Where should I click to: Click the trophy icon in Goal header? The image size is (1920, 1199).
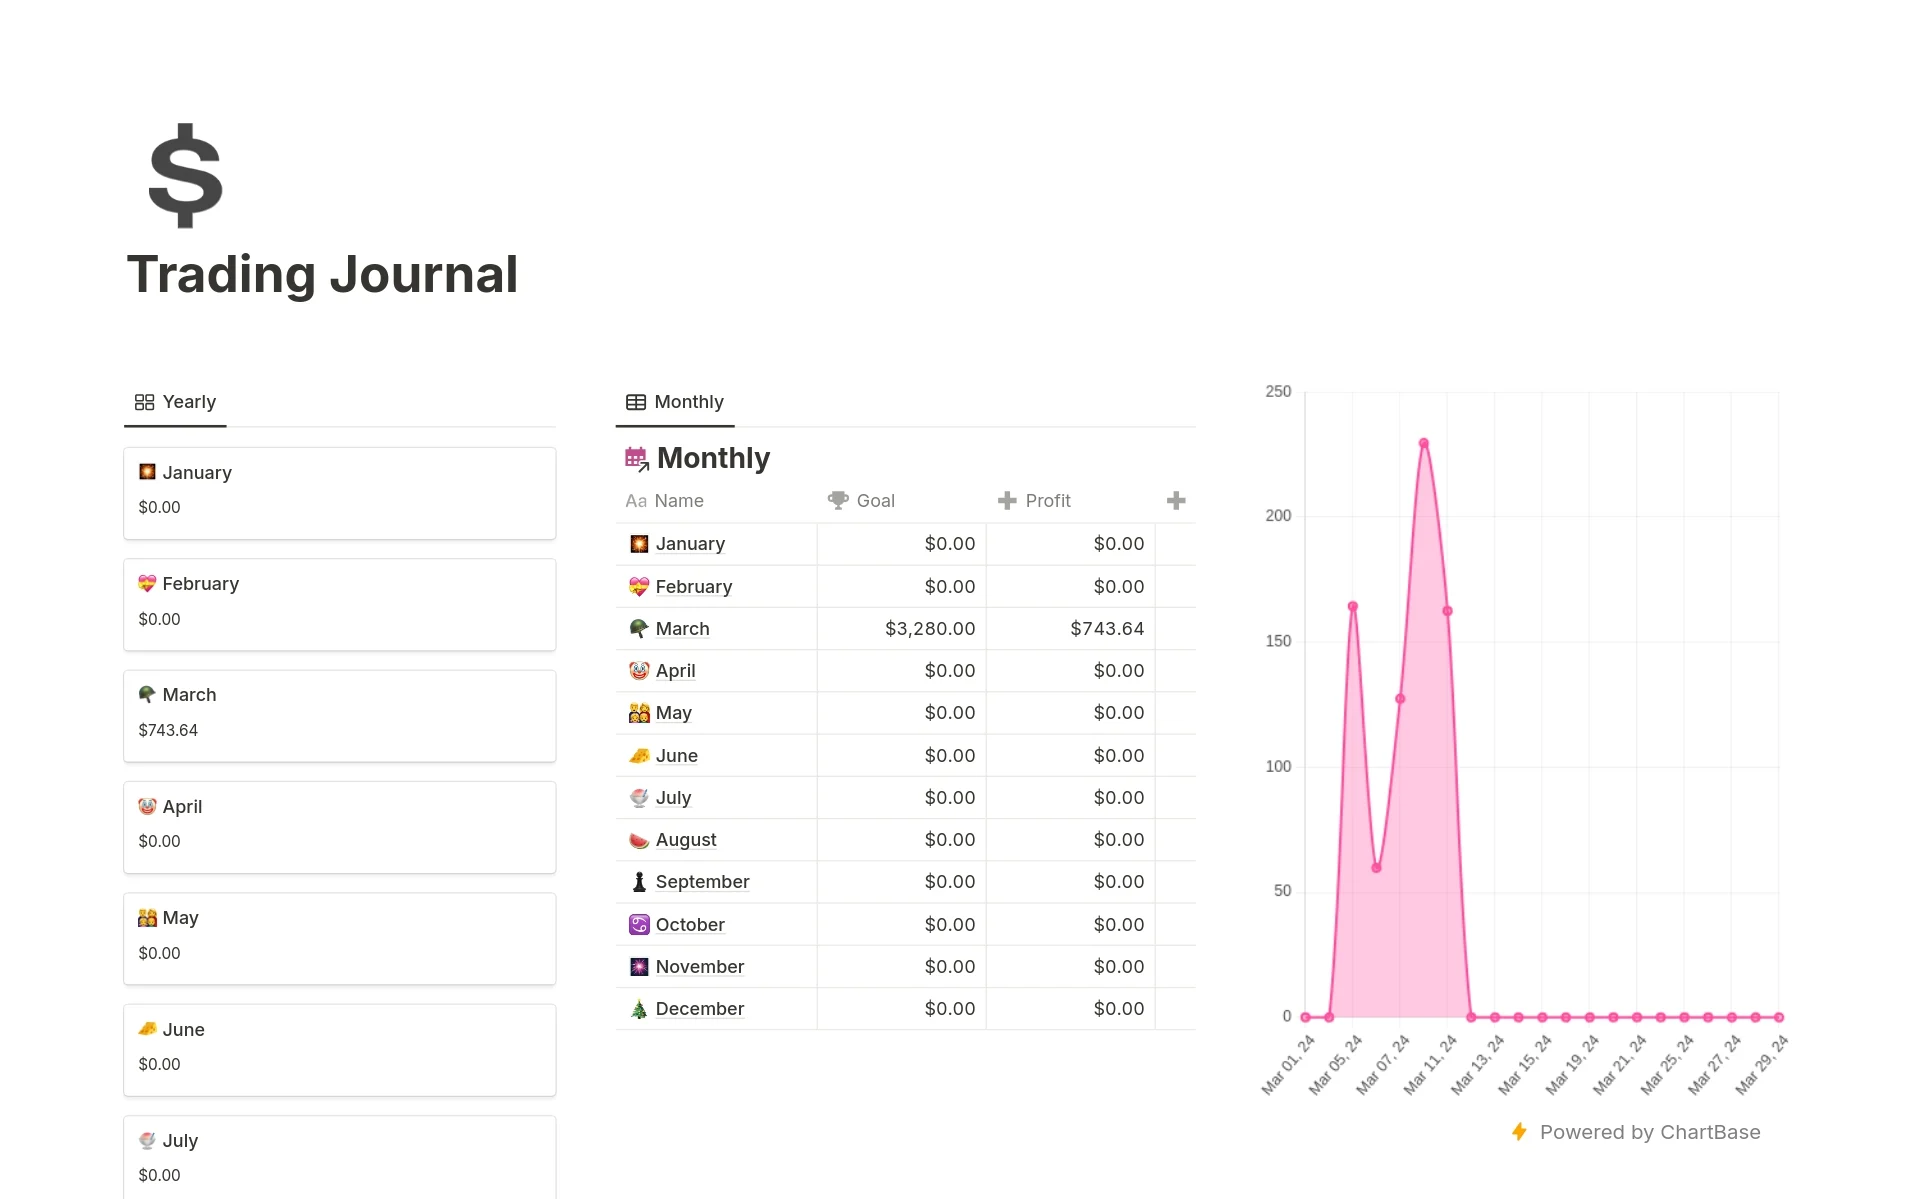click(x=837, y=500)
